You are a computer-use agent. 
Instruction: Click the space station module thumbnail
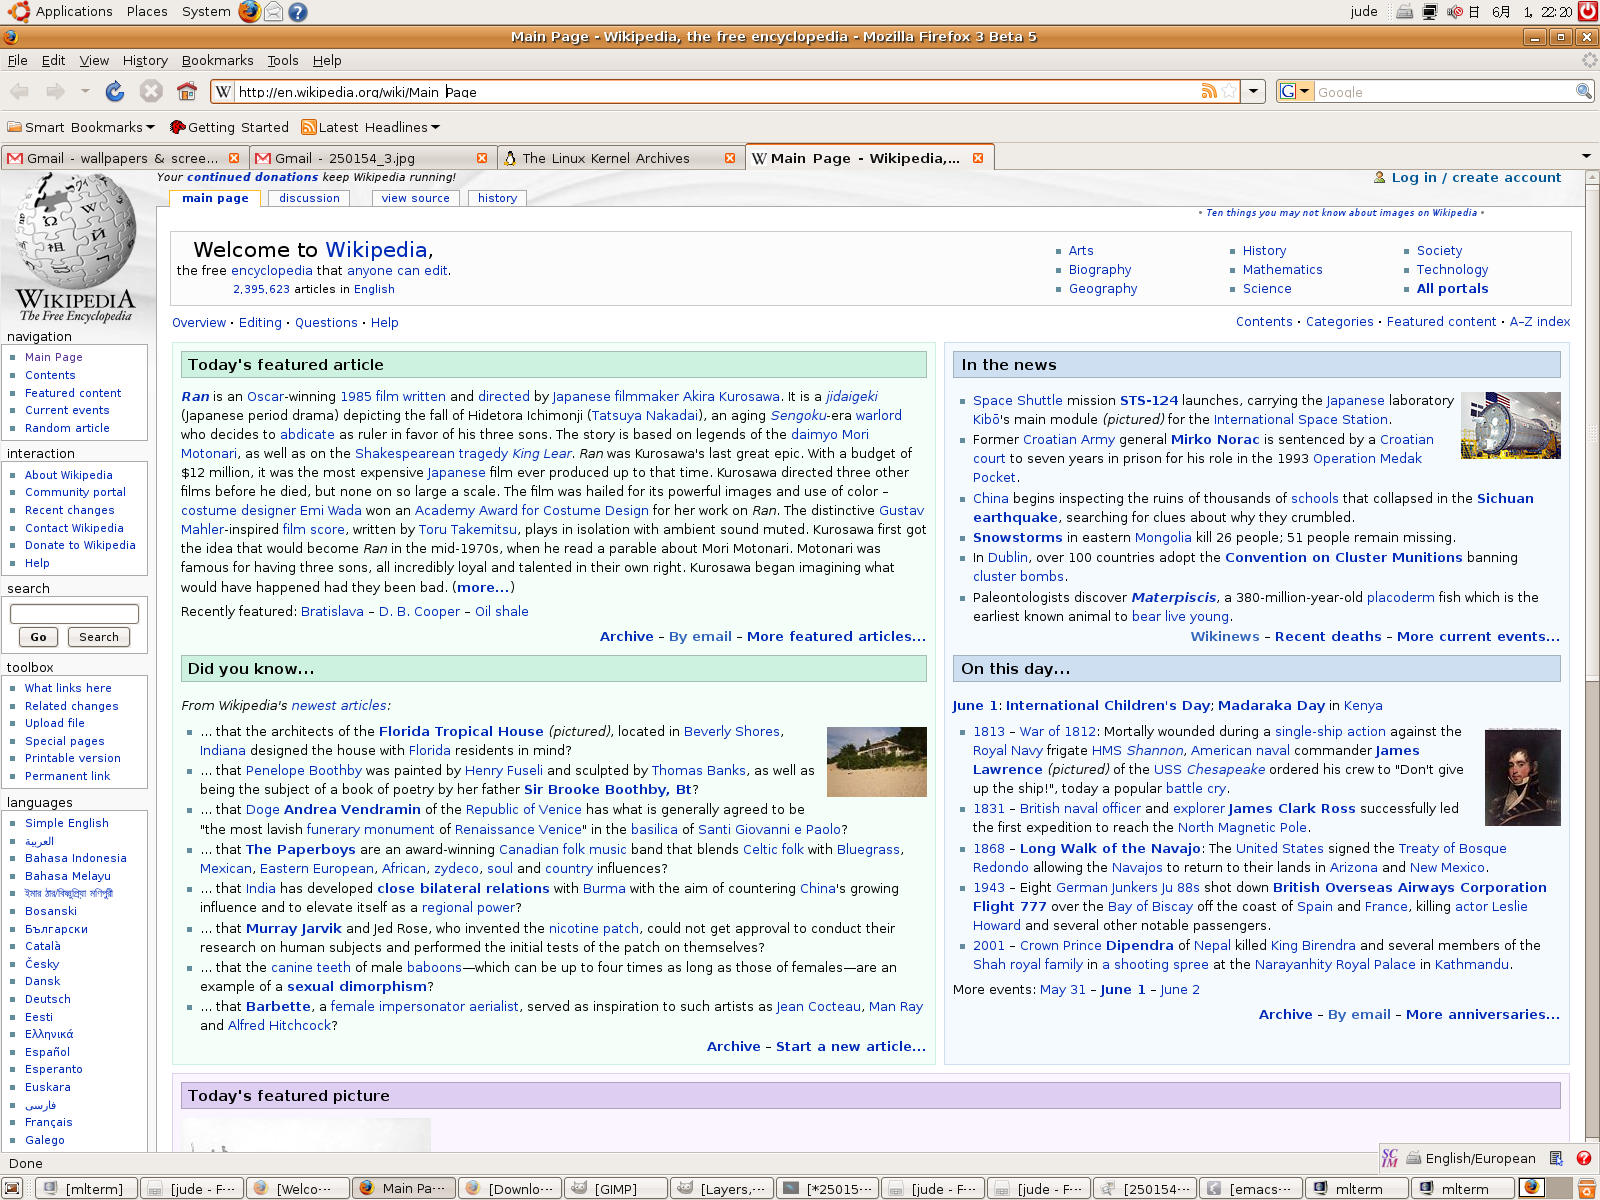(1511, 425)
